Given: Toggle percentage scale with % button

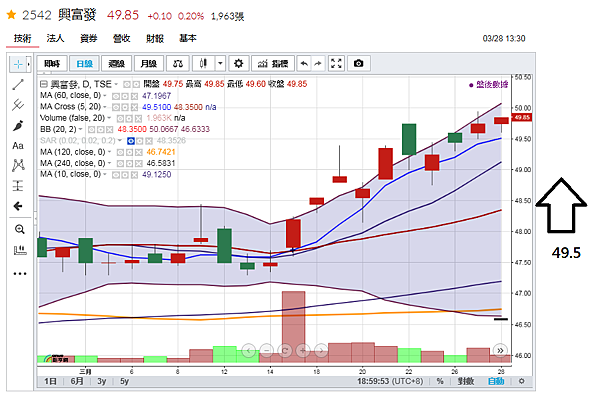Looking at the screenshot, I should pyautogui.click(x=440, y=381).
